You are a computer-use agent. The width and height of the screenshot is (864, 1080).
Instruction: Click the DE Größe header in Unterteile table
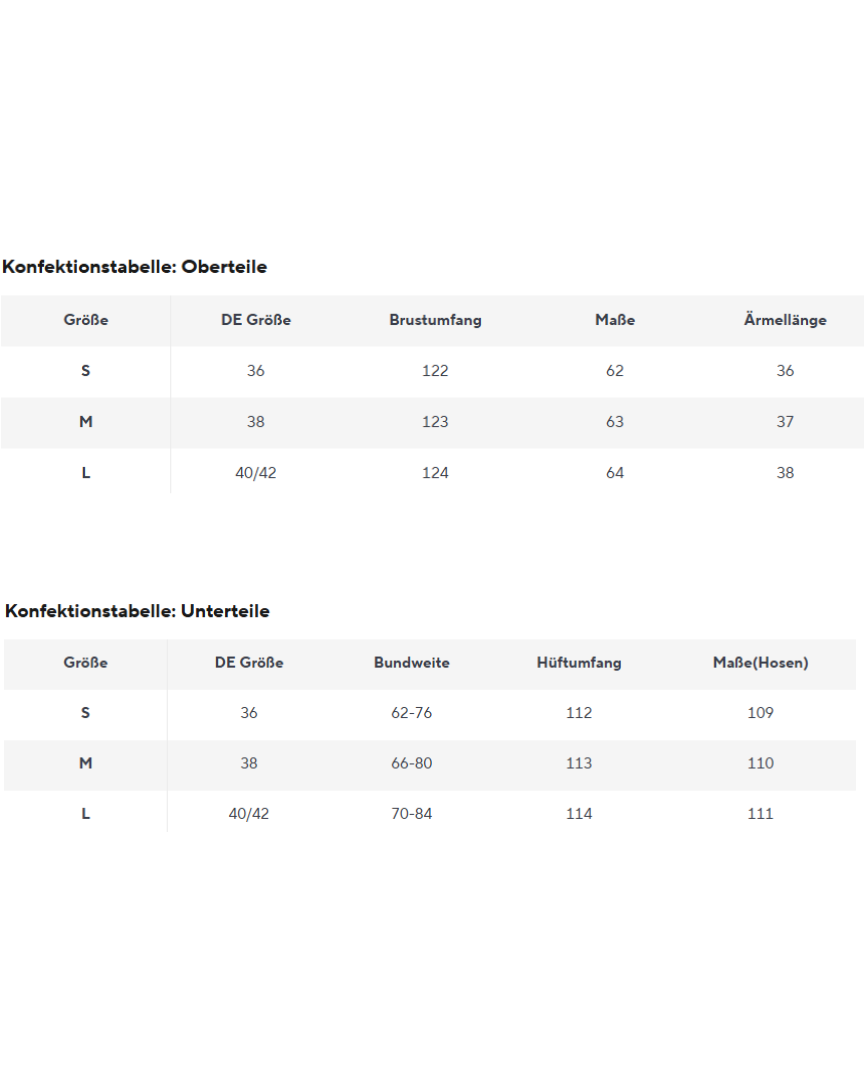click(249, 663)
